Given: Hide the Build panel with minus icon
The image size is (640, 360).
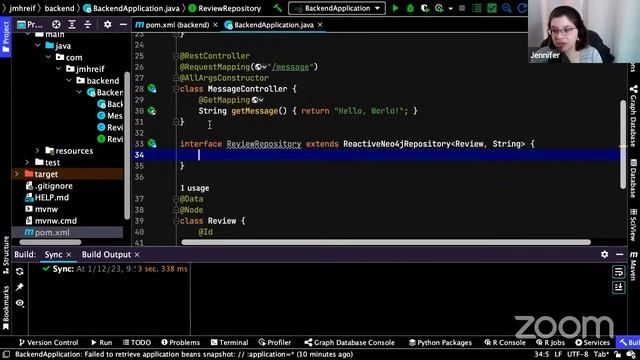Looking at the screenshot, I should tap(619, 254).
